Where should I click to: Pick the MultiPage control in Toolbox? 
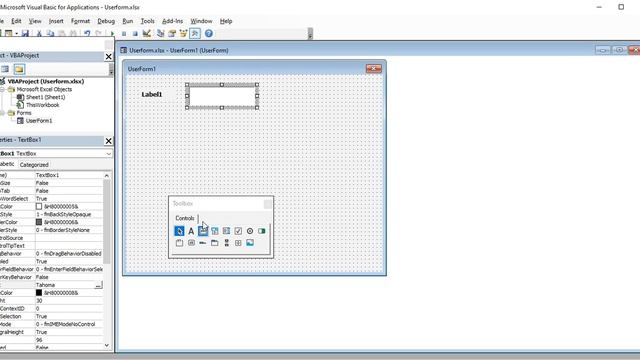215,243
